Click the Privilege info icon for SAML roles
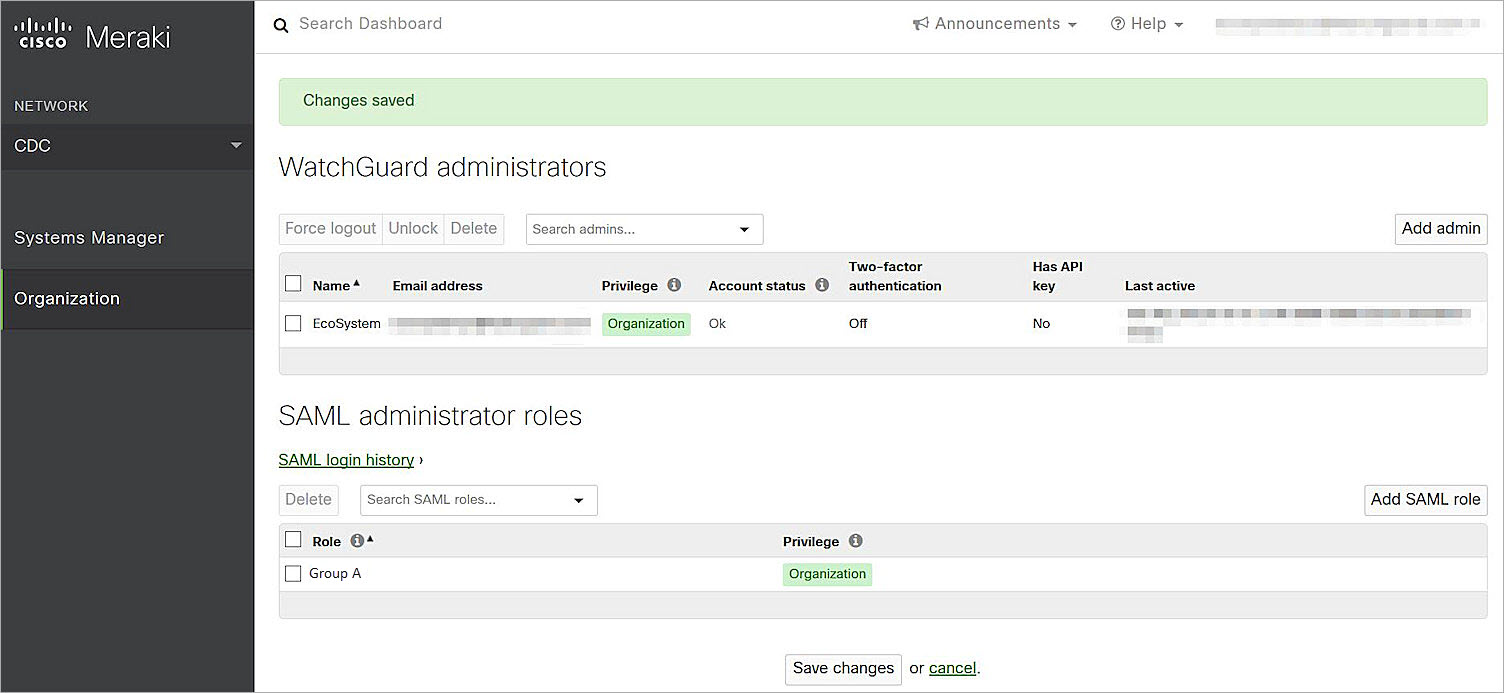This screenshot has width=1504, height=693. tap(855, 540)
